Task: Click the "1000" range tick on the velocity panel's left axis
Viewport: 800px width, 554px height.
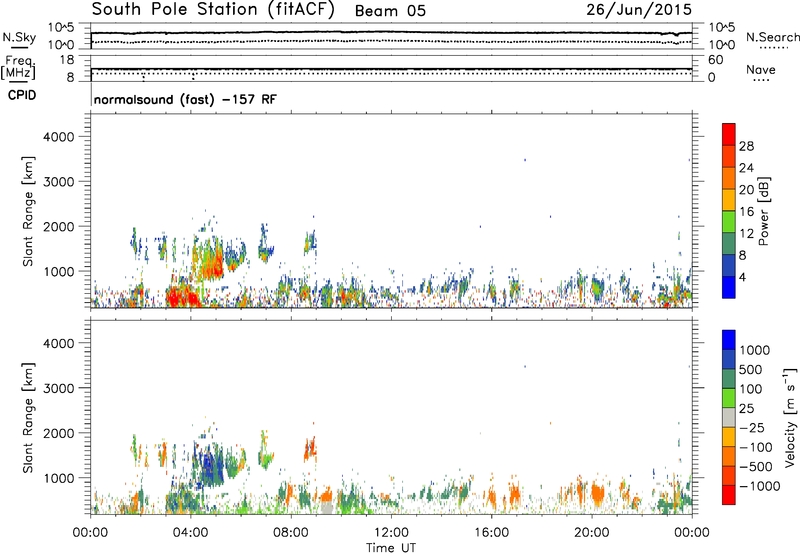Action: [x=58, y=478]
